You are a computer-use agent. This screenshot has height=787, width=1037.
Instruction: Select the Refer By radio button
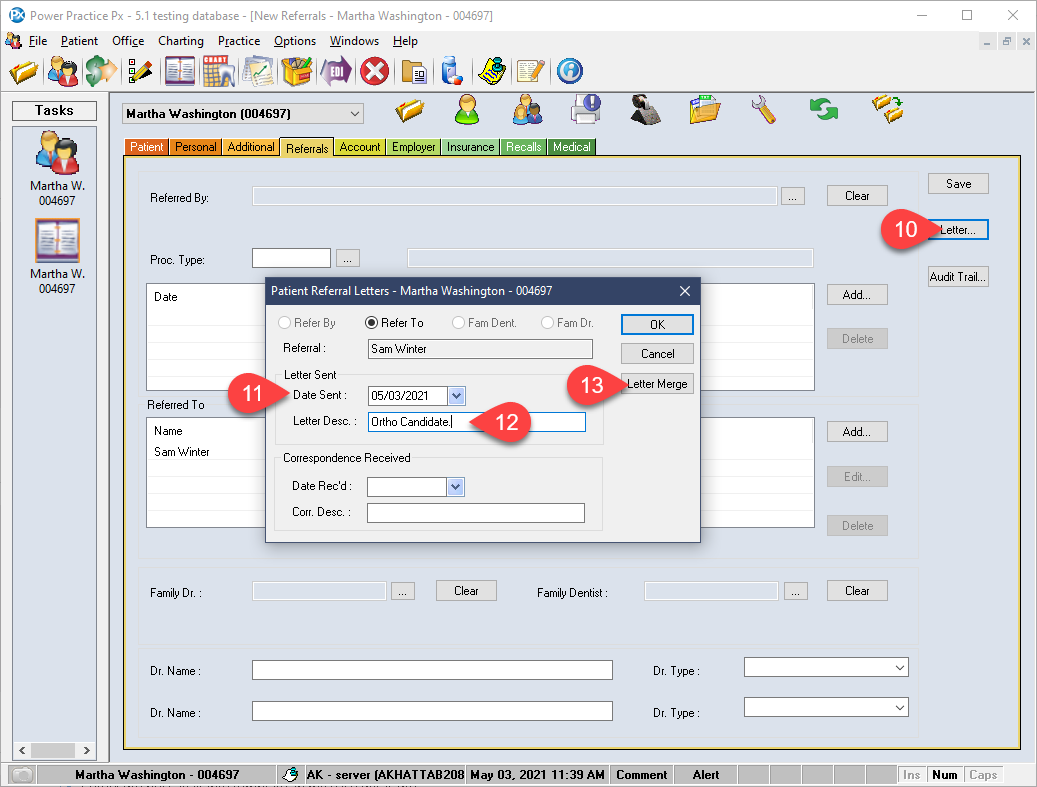[x=284, y=323]
